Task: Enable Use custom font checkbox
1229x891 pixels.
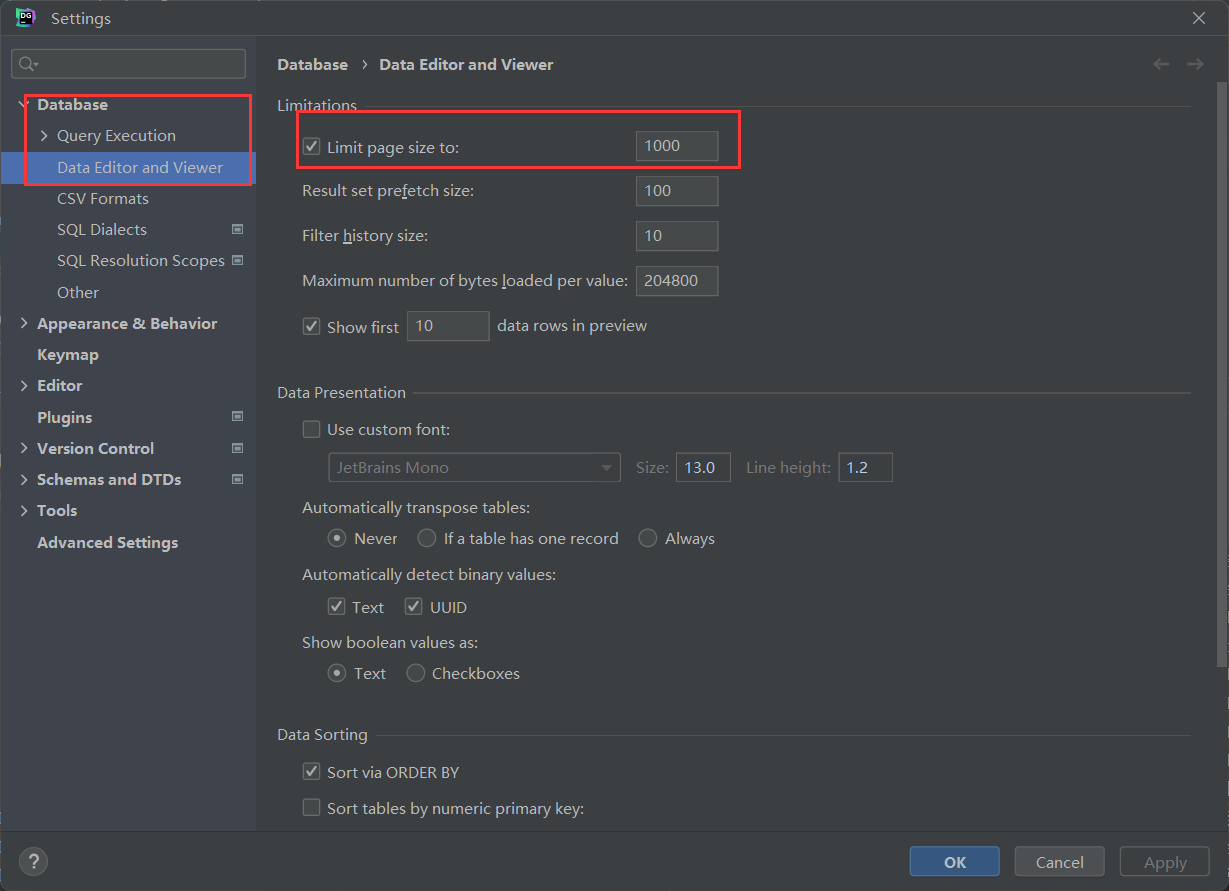Action: [x=312, y=430]
